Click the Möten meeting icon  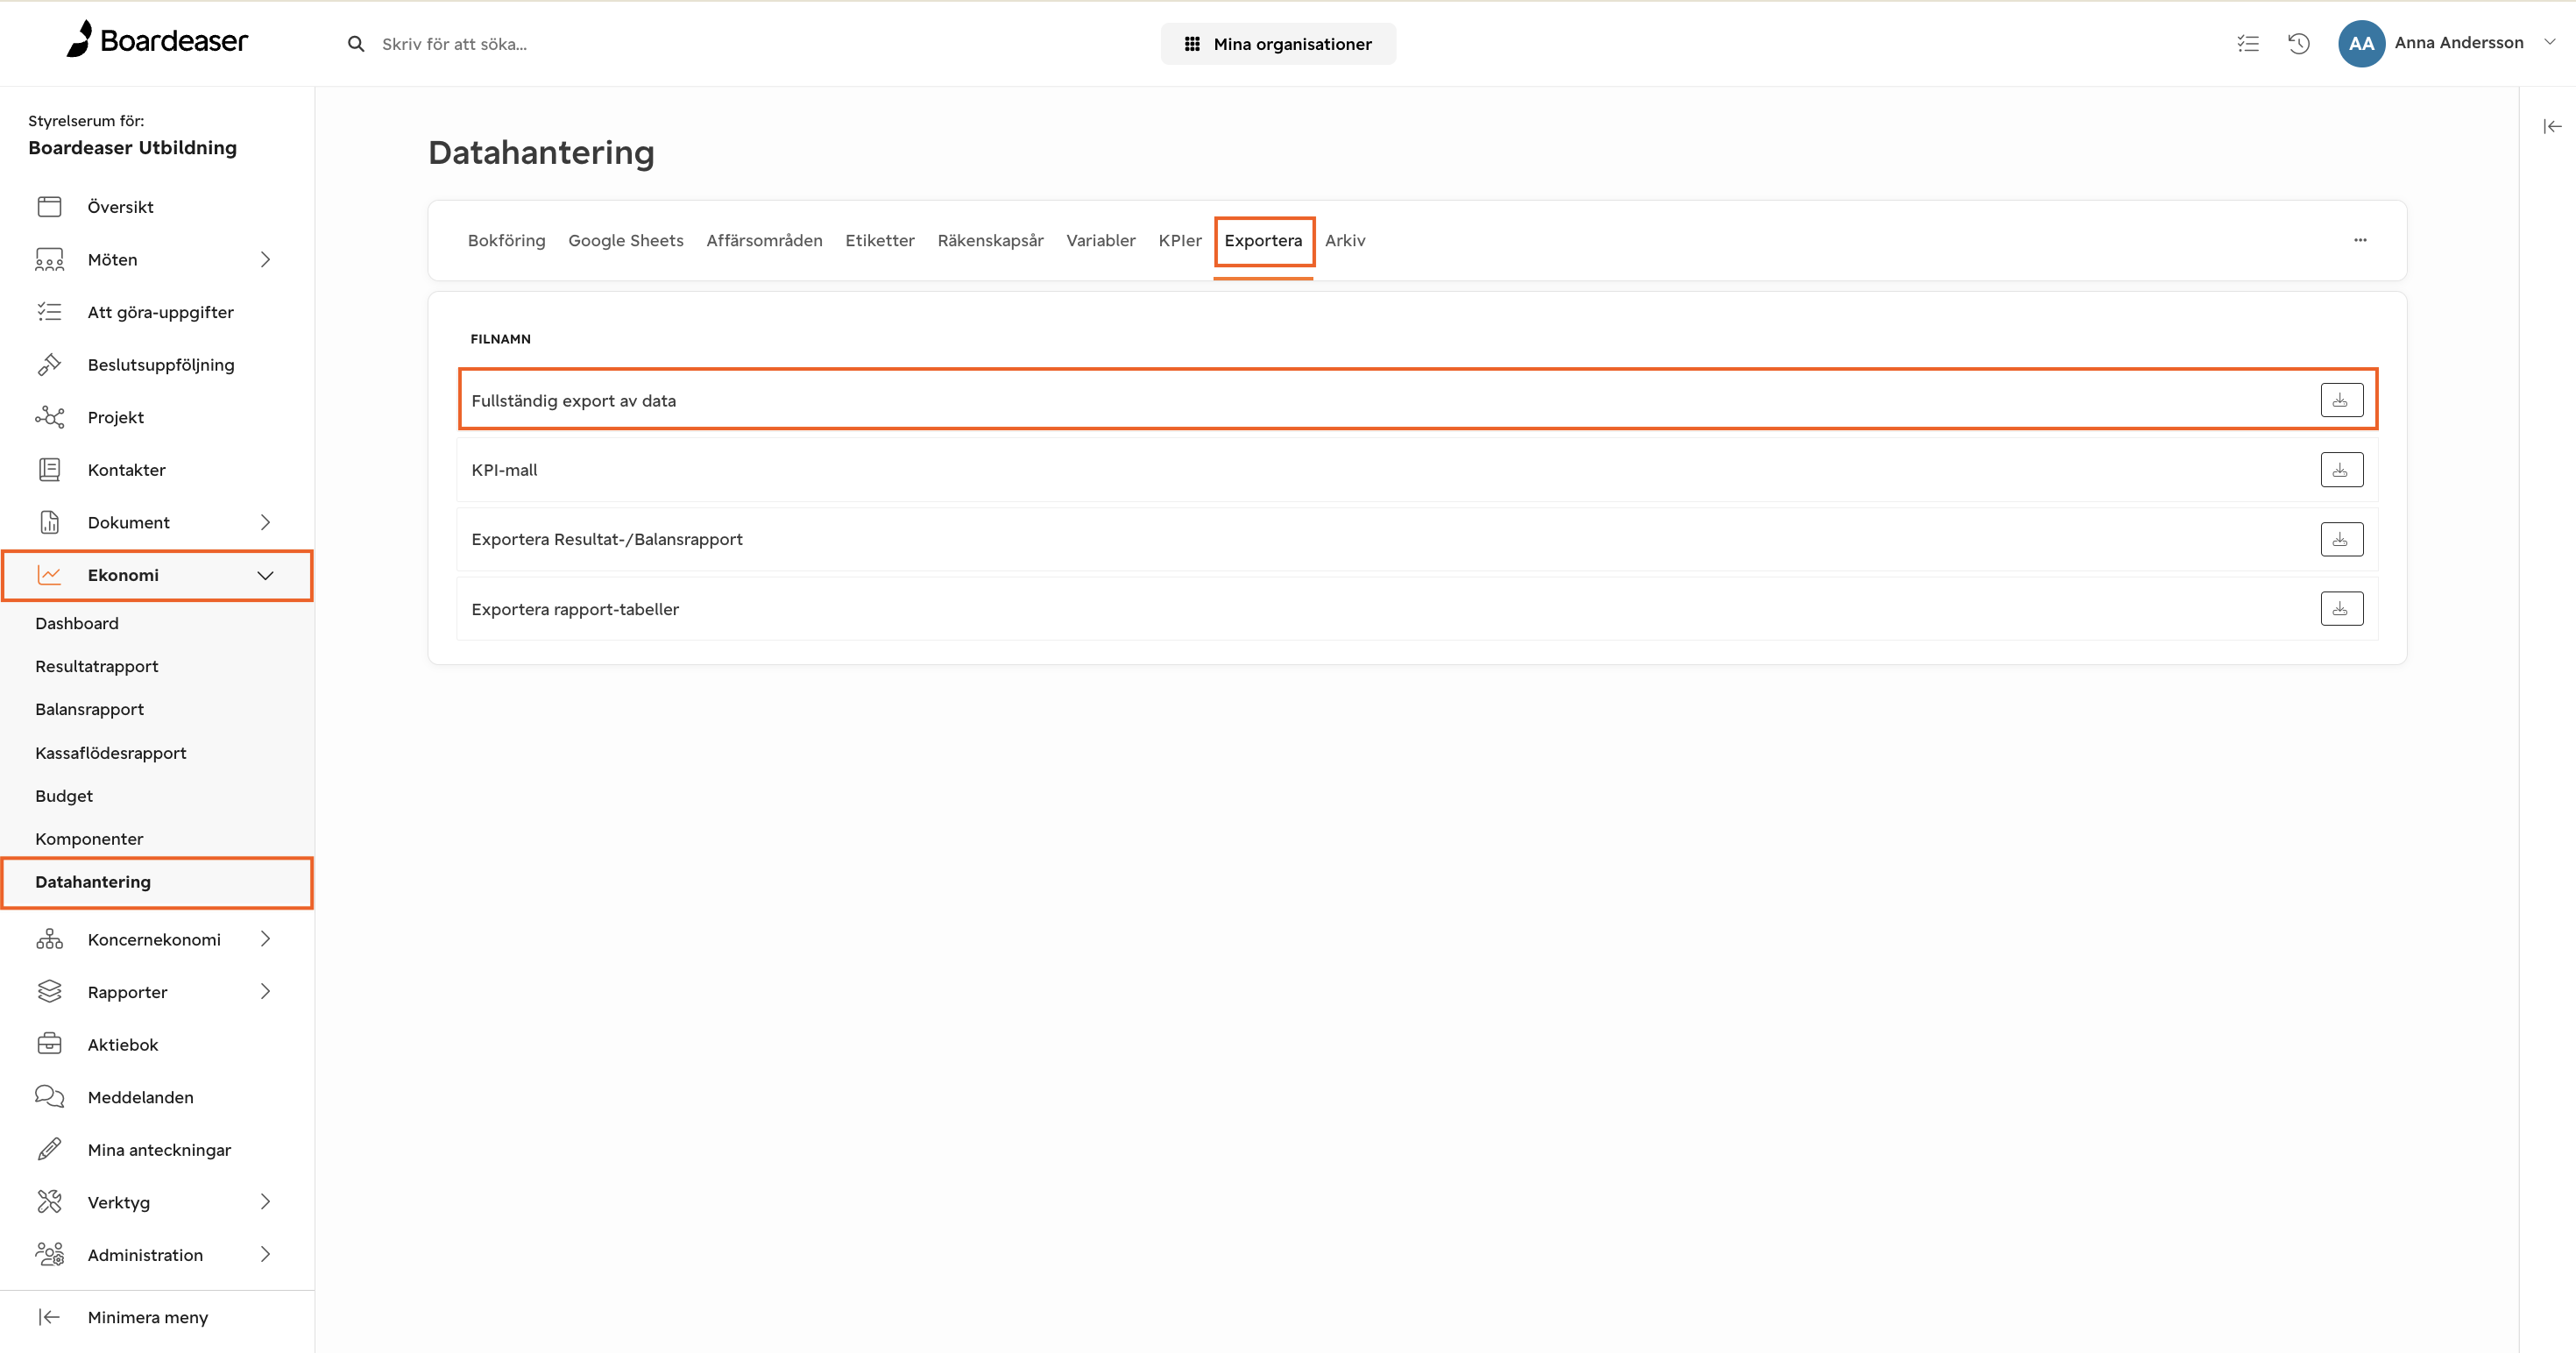pyautogui.click(x=49, y=259)
